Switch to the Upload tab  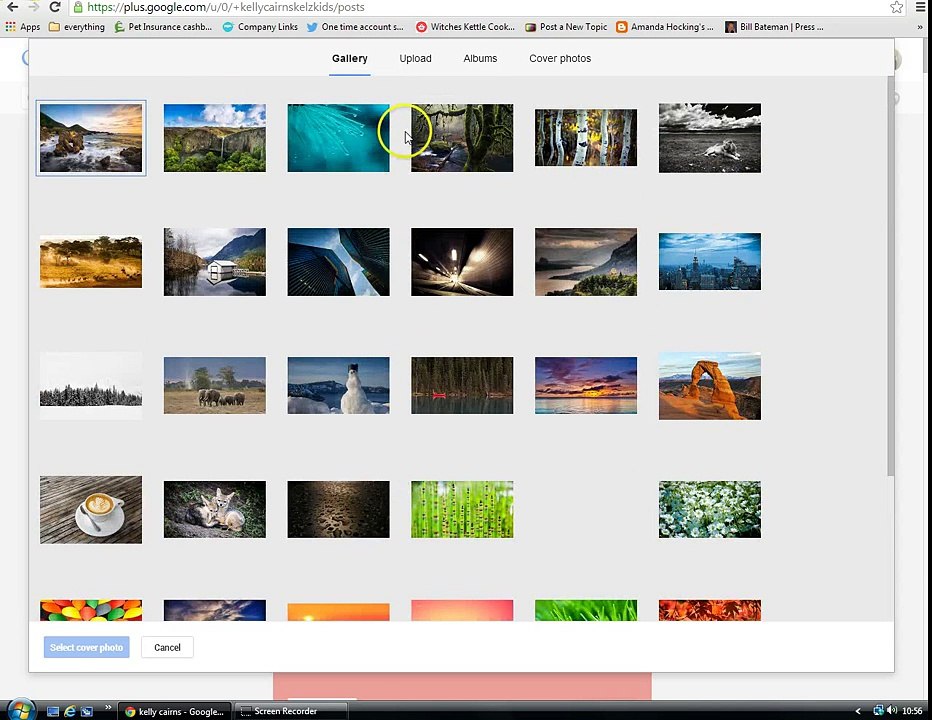point(415,58)
